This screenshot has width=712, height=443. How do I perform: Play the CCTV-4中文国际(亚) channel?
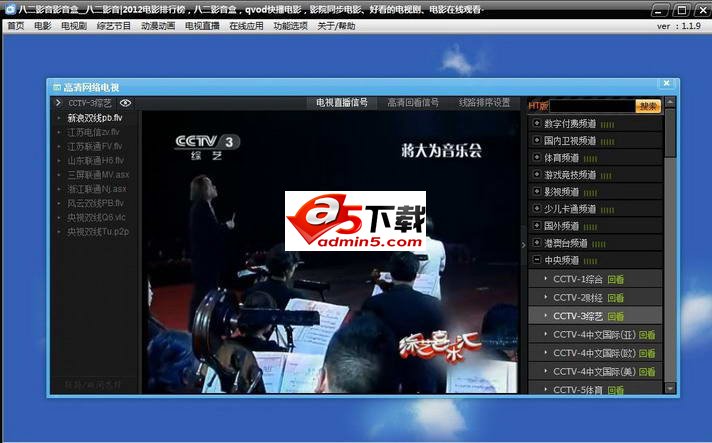coord(595,335)
